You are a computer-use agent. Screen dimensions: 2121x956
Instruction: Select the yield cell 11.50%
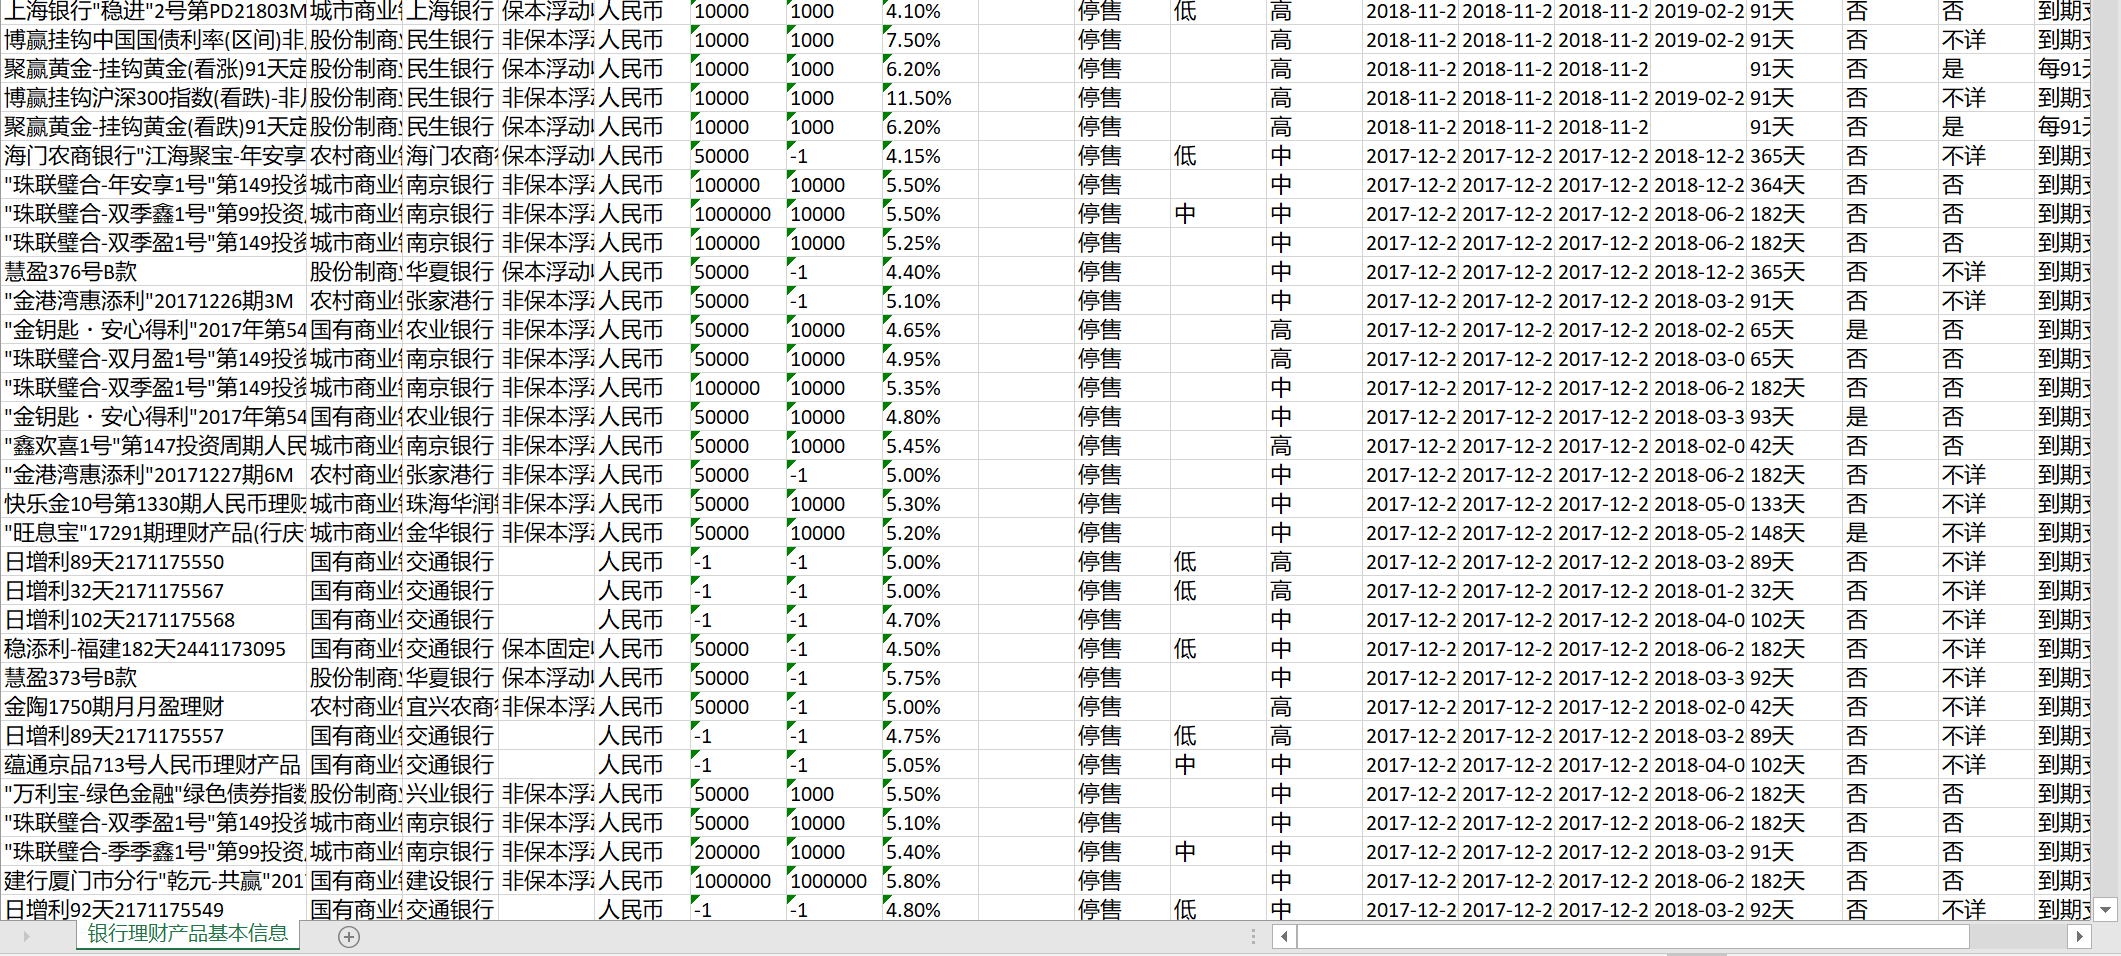coord(929,98)
